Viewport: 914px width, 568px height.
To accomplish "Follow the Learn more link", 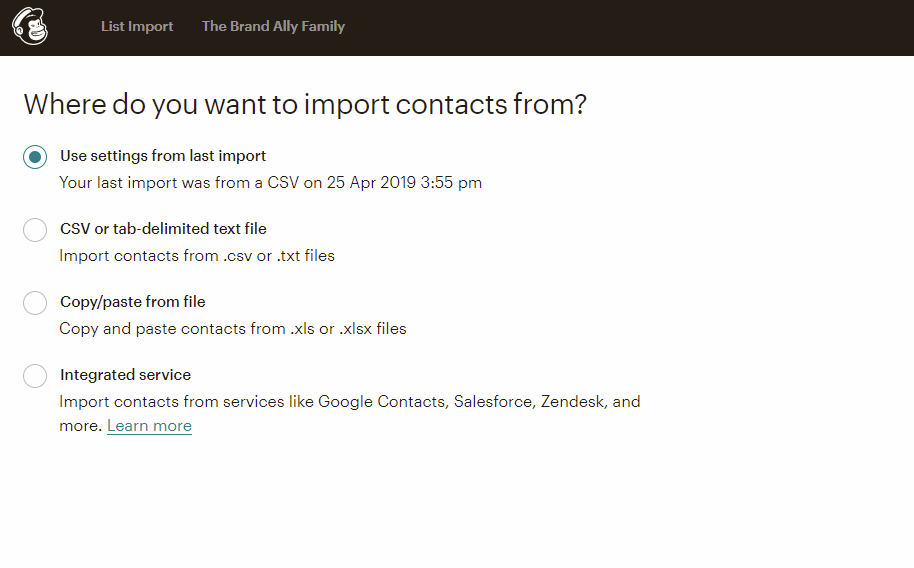I will click(149, 426).
